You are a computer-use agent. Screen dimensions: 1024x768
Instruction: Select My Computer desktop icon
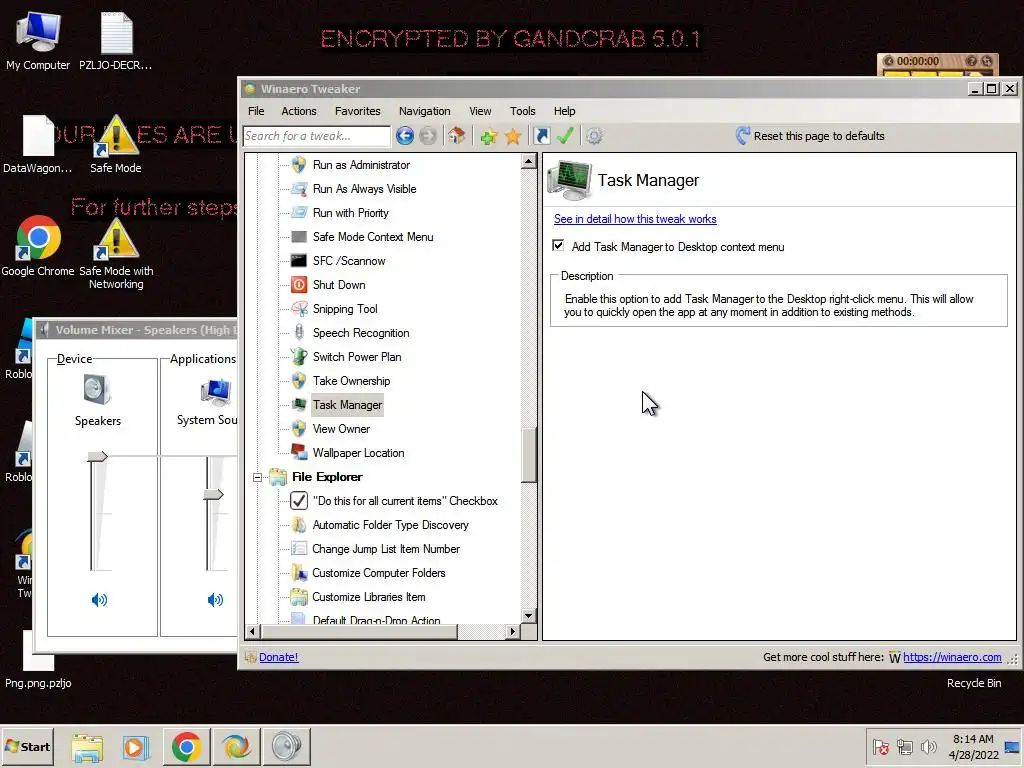point(38,41)
